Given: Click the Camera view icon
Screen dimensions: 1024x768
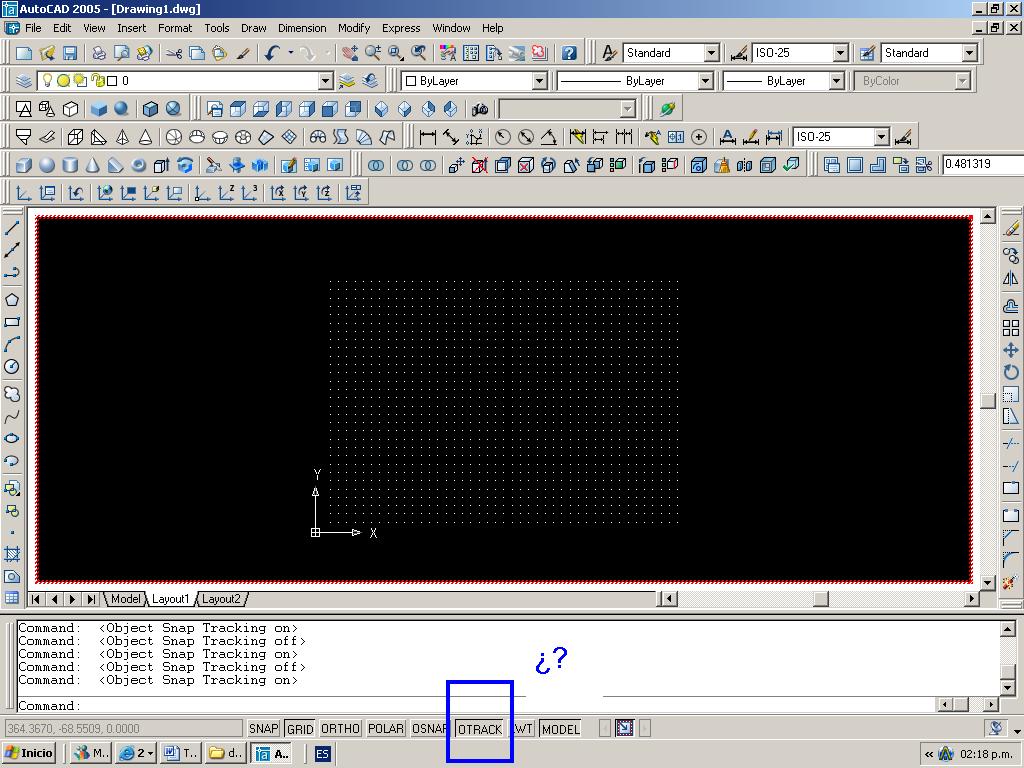Looking at the screenshot, I should (480, 108).
